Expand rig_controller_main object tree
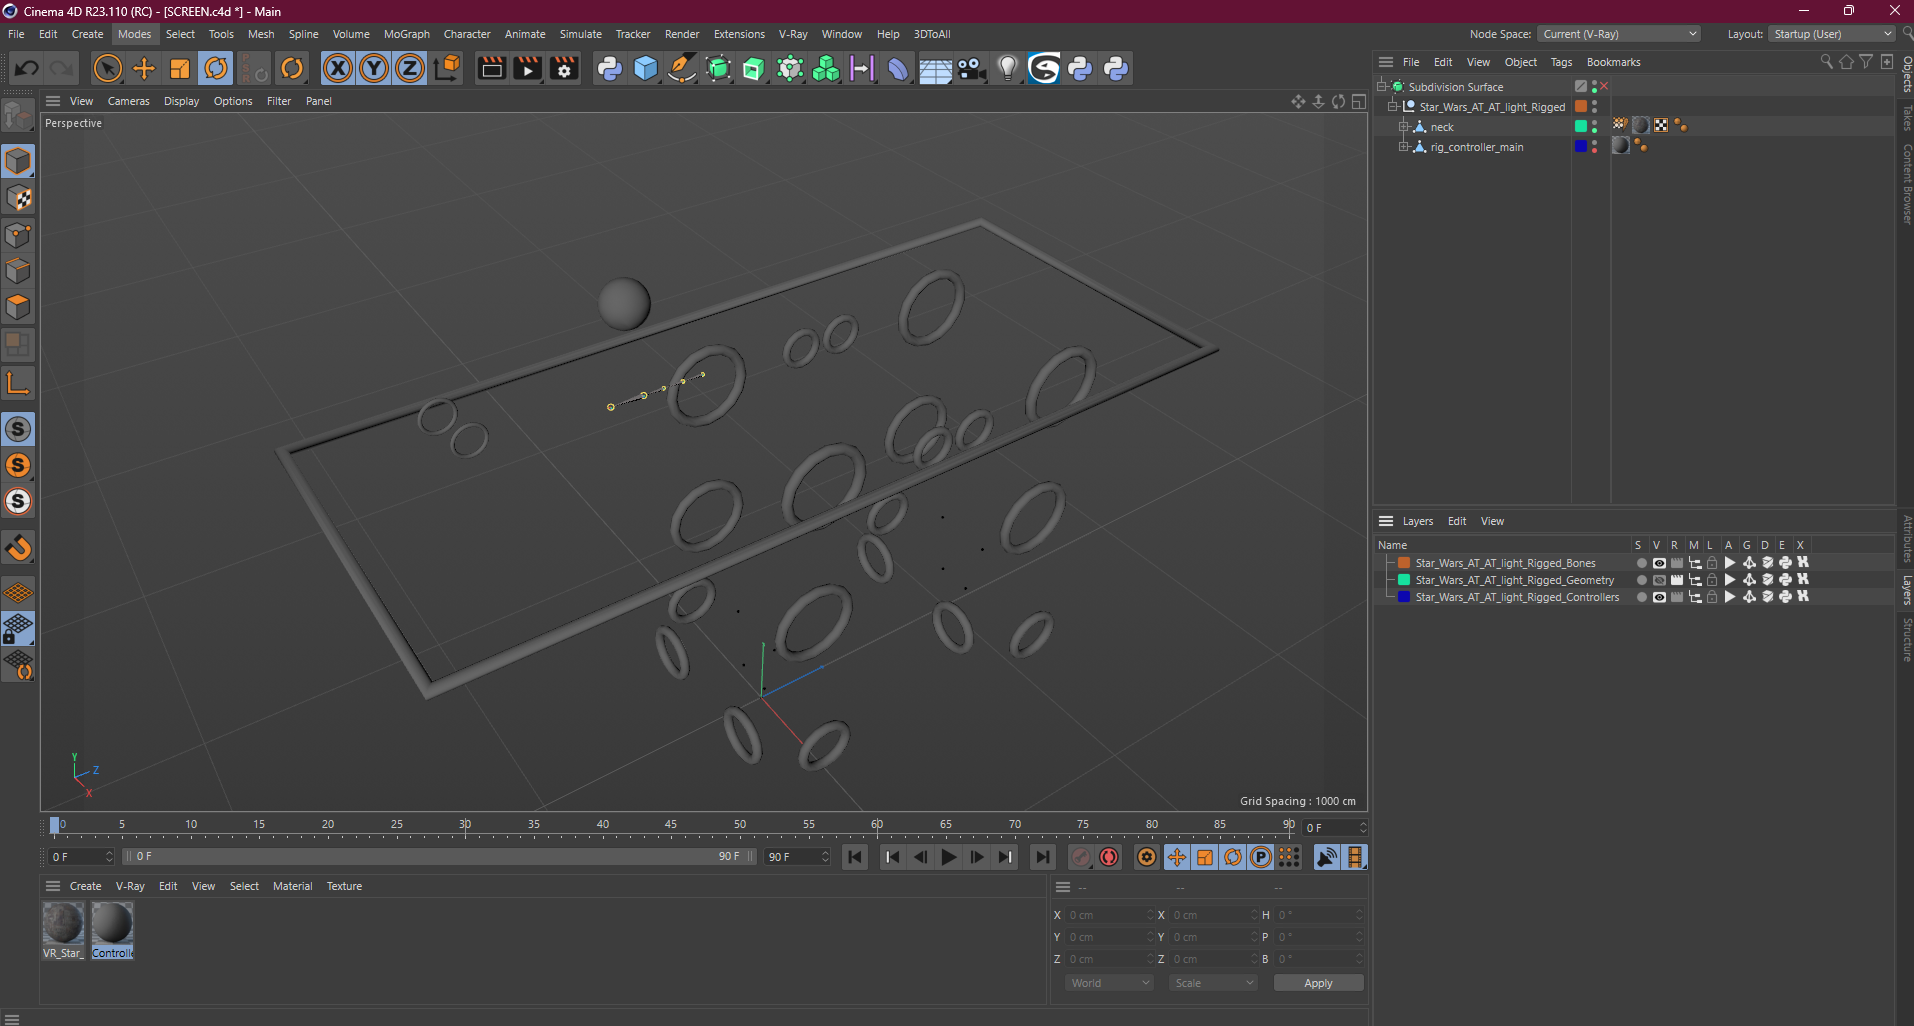The height and width of the screenshot is (1026, 1914). pyautogui.click(x=1403, y=147)
